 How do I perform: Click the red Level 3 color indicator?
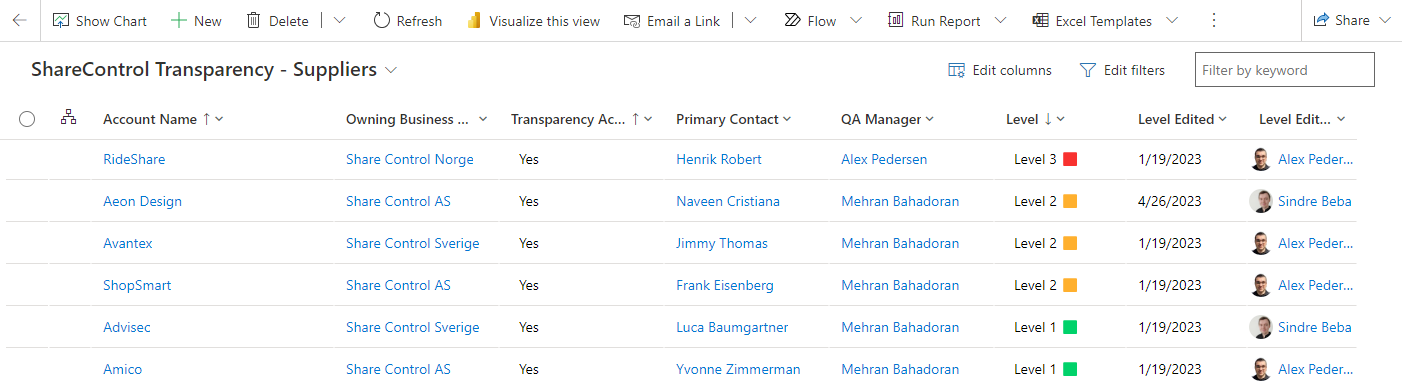(1070, 159)
